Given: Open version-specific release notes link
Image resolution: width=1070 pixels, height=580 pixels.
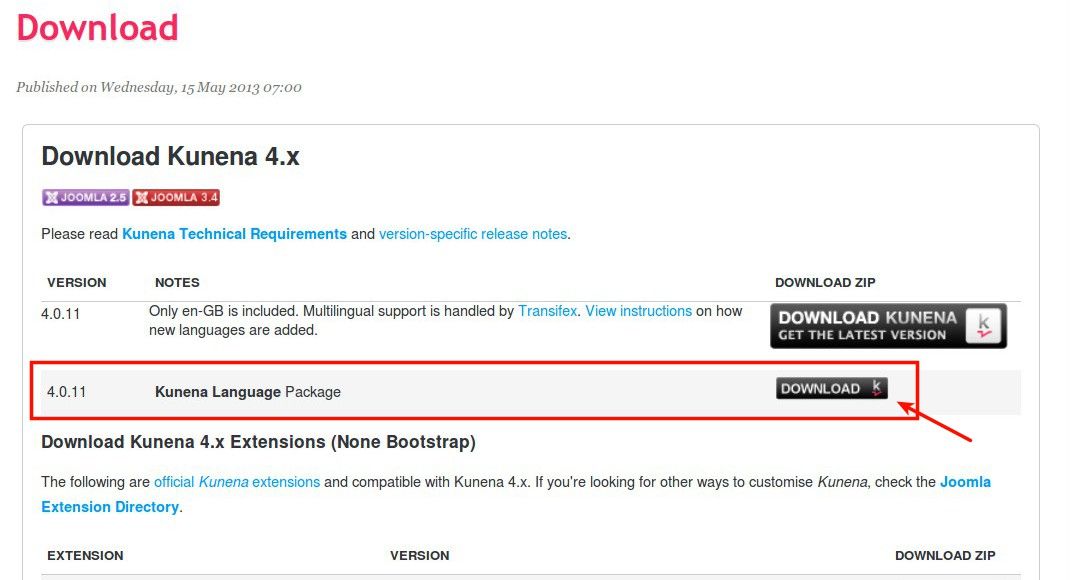Looking at the screenshot, I should (x=473, y=234).
